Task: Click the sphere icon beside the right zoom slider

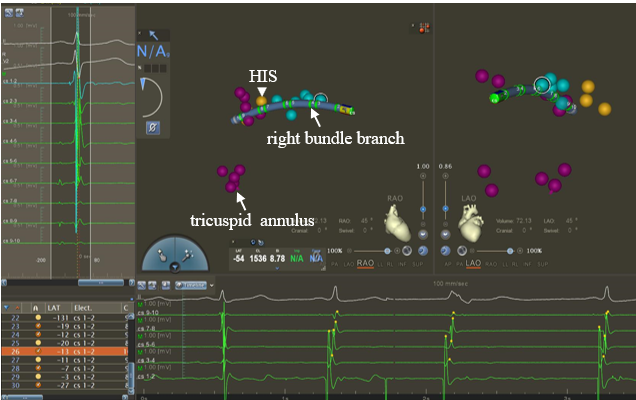Action: tap(462, 251)
